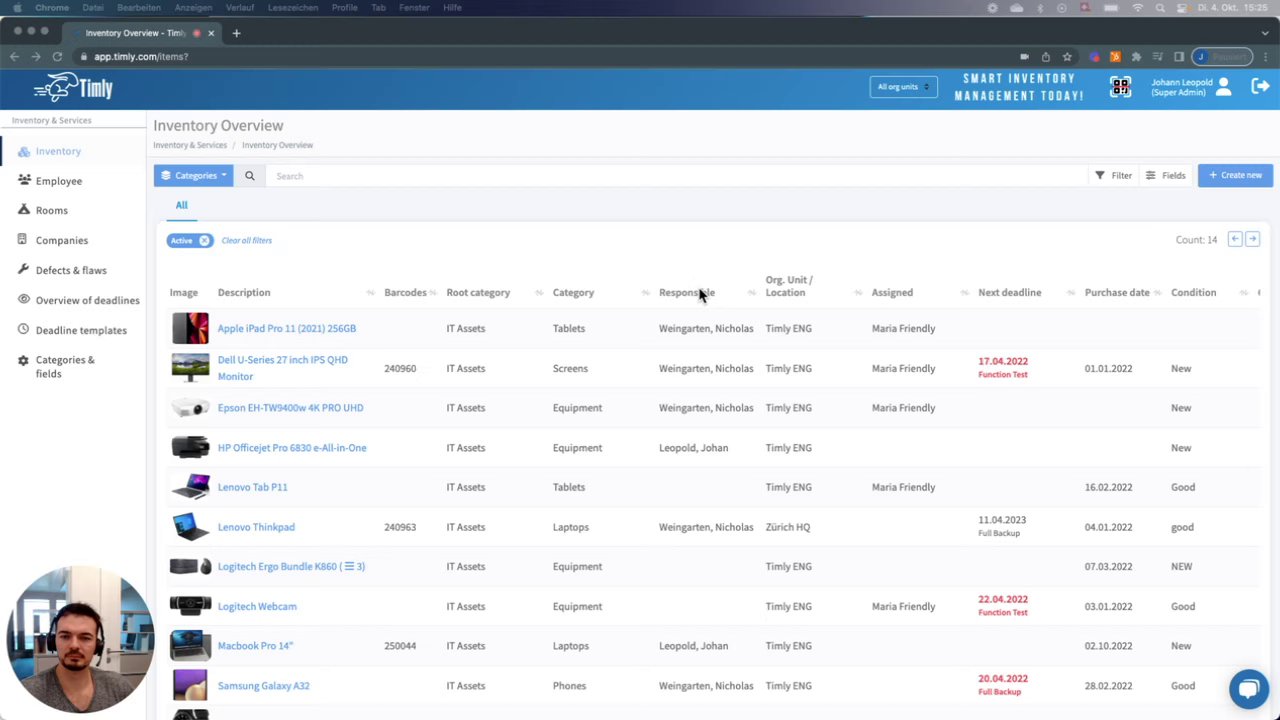This screenshot has height=720, width=1280.
Task: Open HP Officejet Pro 6830 e-All-in-One item
Action: point(292,448)
